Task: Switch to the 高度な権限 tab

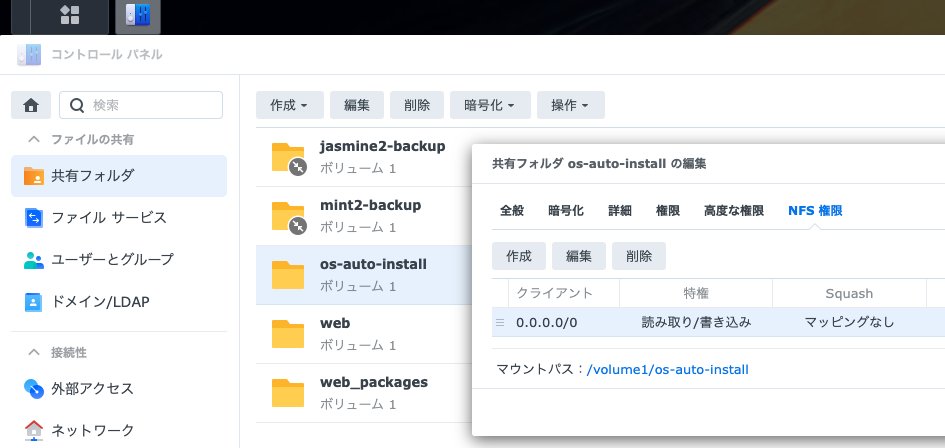Action: tap(734, 211)
